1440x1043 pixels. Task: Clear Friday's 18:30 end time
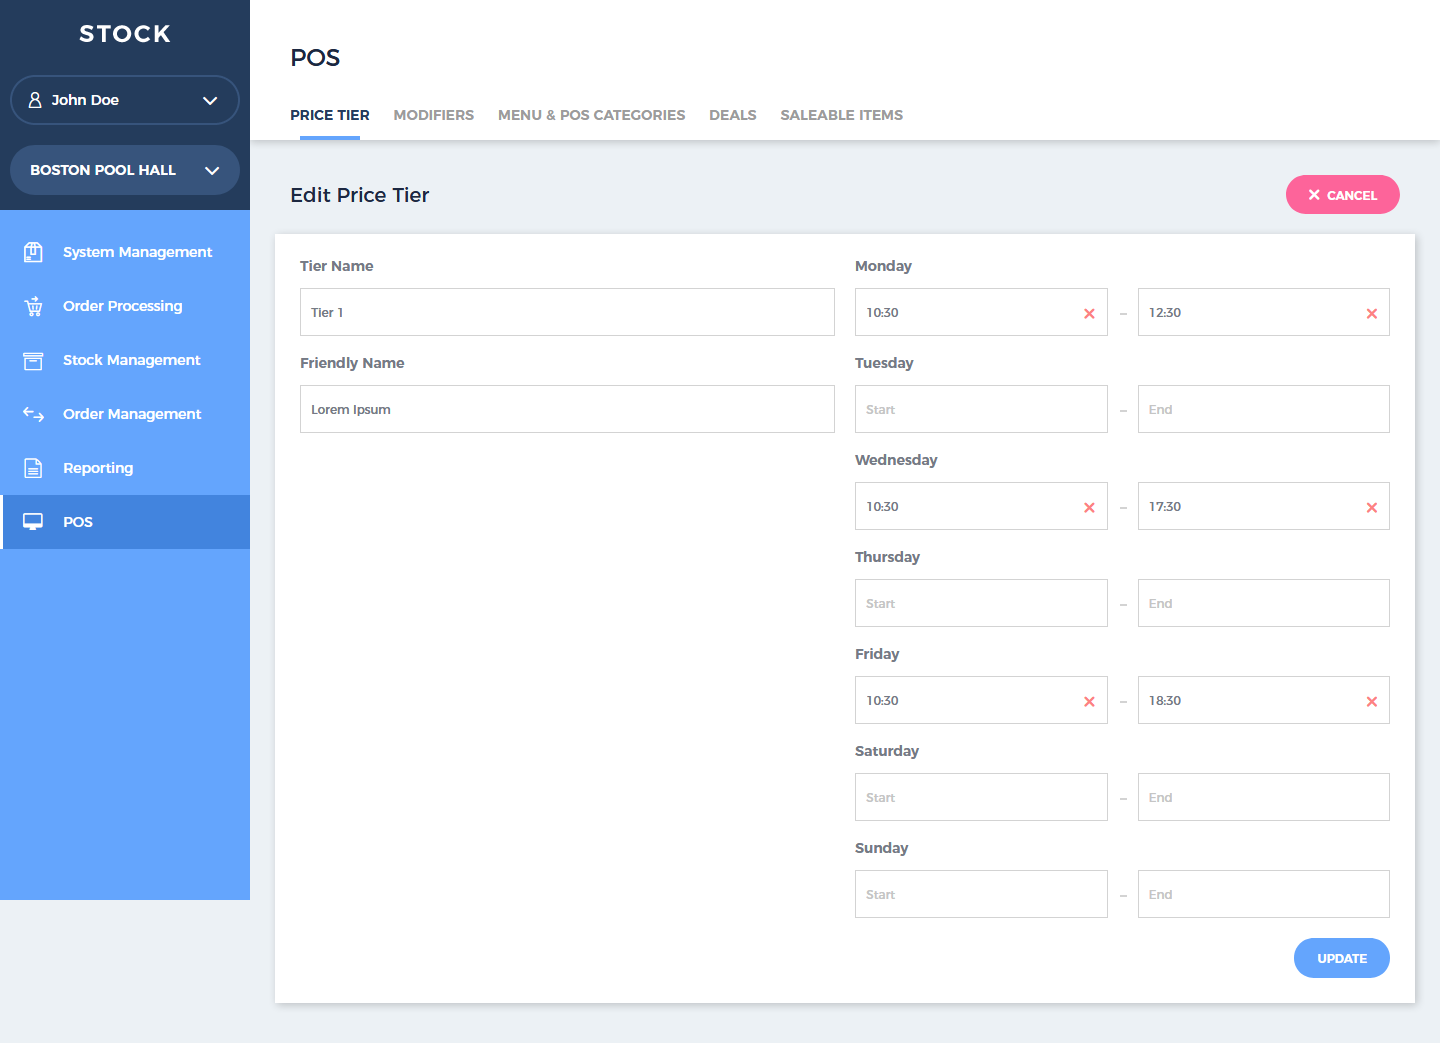pos(1371,700)
